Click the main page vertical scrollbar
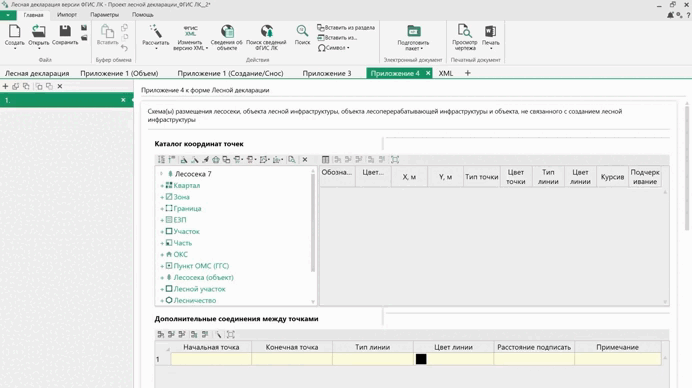Image resolution: width=692 pixels, height=388 pixels. (x=687, y=168)
